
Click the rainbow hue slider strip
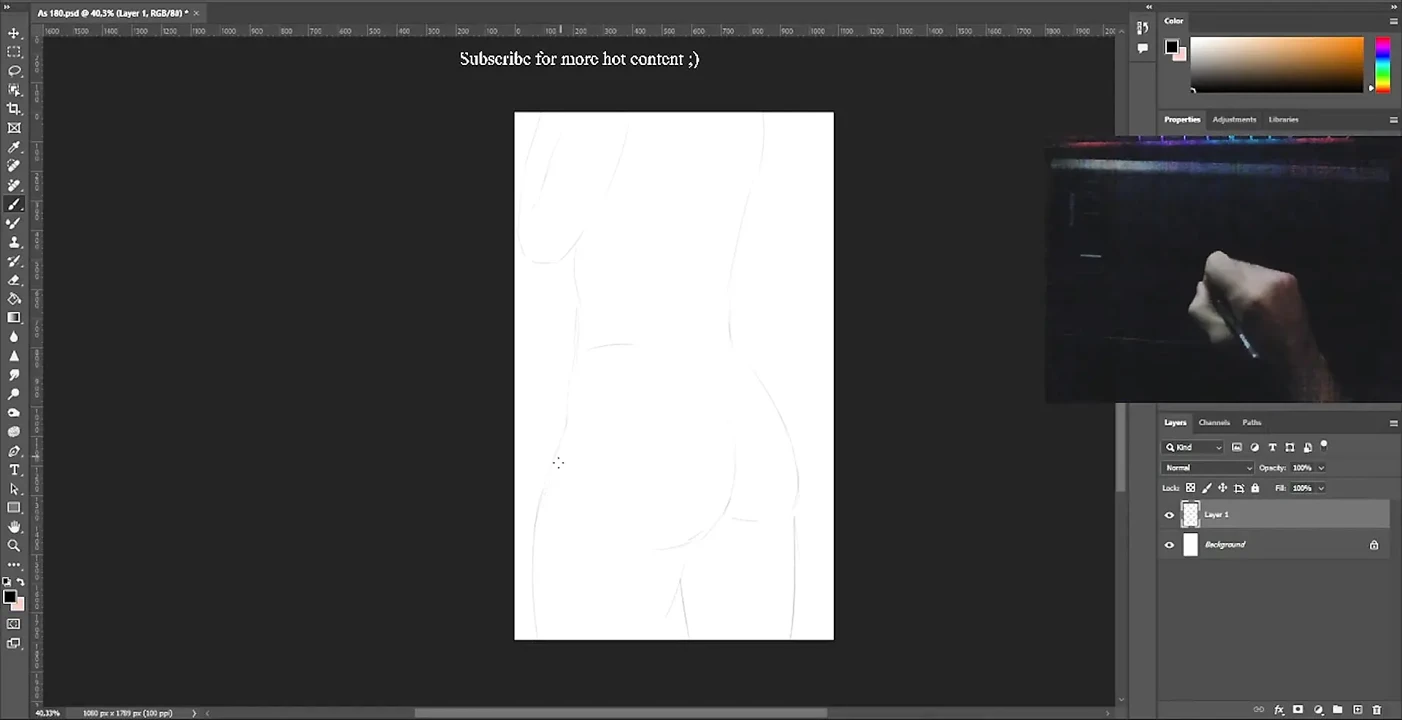1382,65
